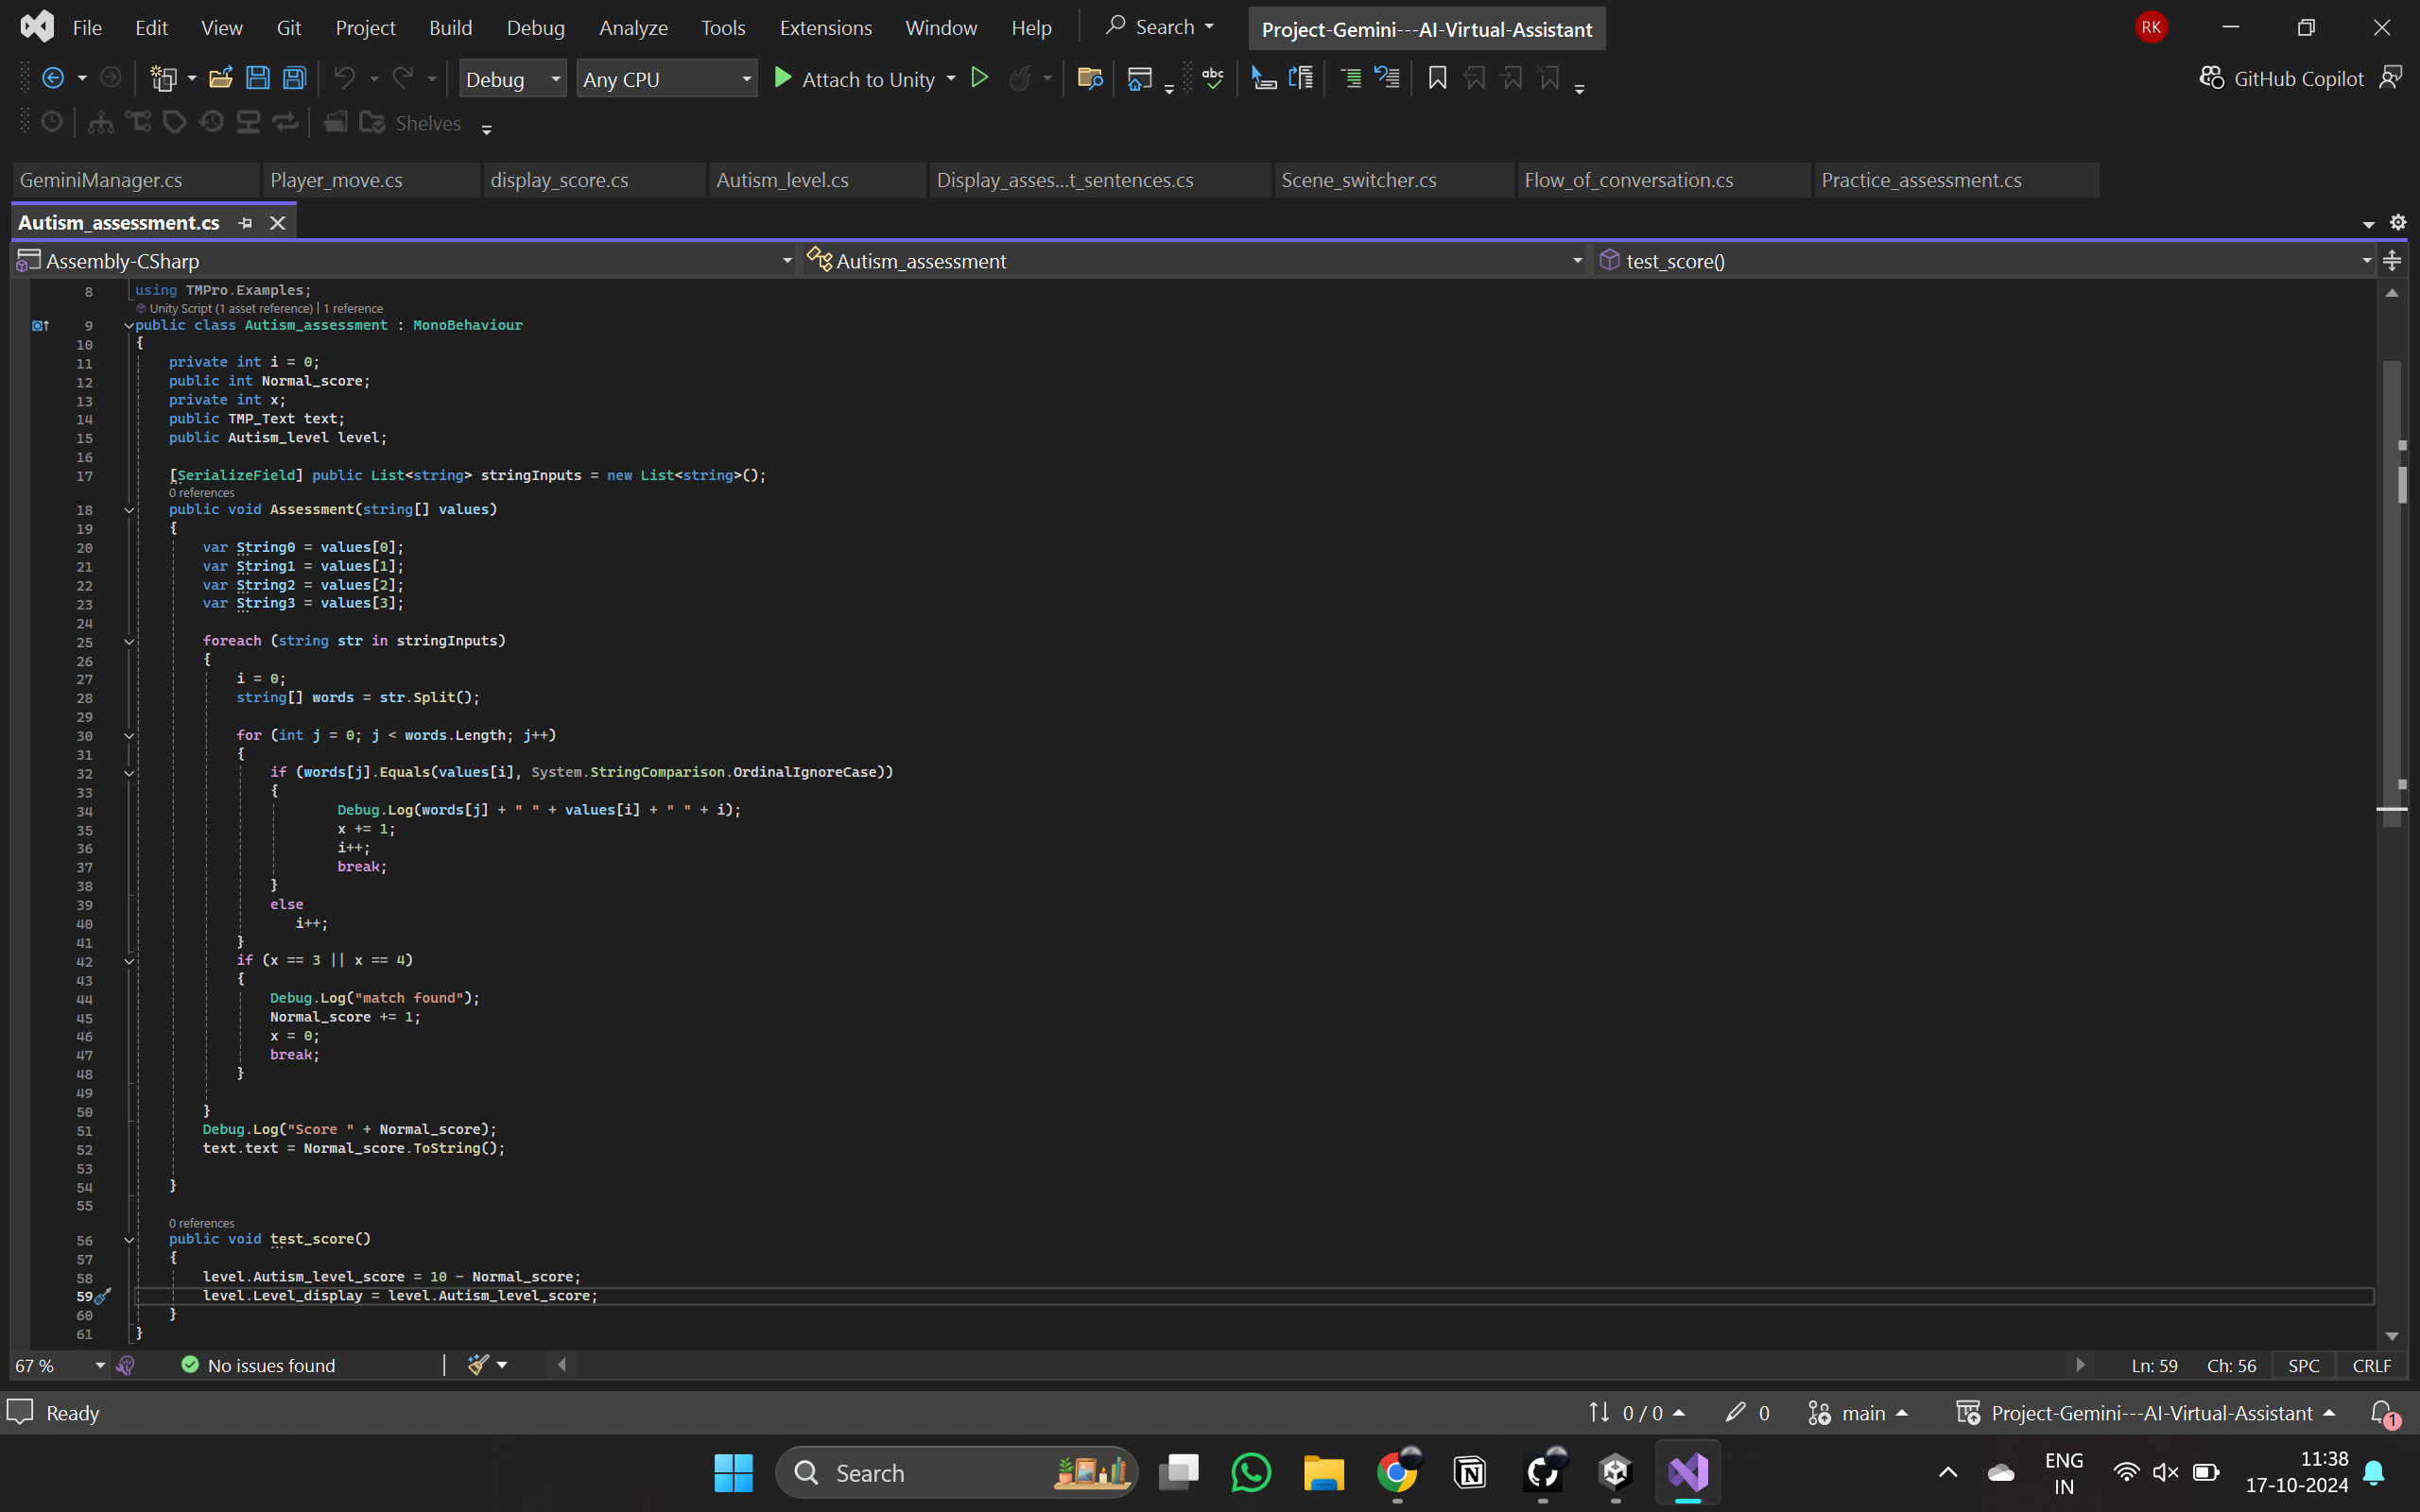This screenshot has height=1512, width=2420.
Task: Click the Find in Files icon
Action: coord(1090,78)
